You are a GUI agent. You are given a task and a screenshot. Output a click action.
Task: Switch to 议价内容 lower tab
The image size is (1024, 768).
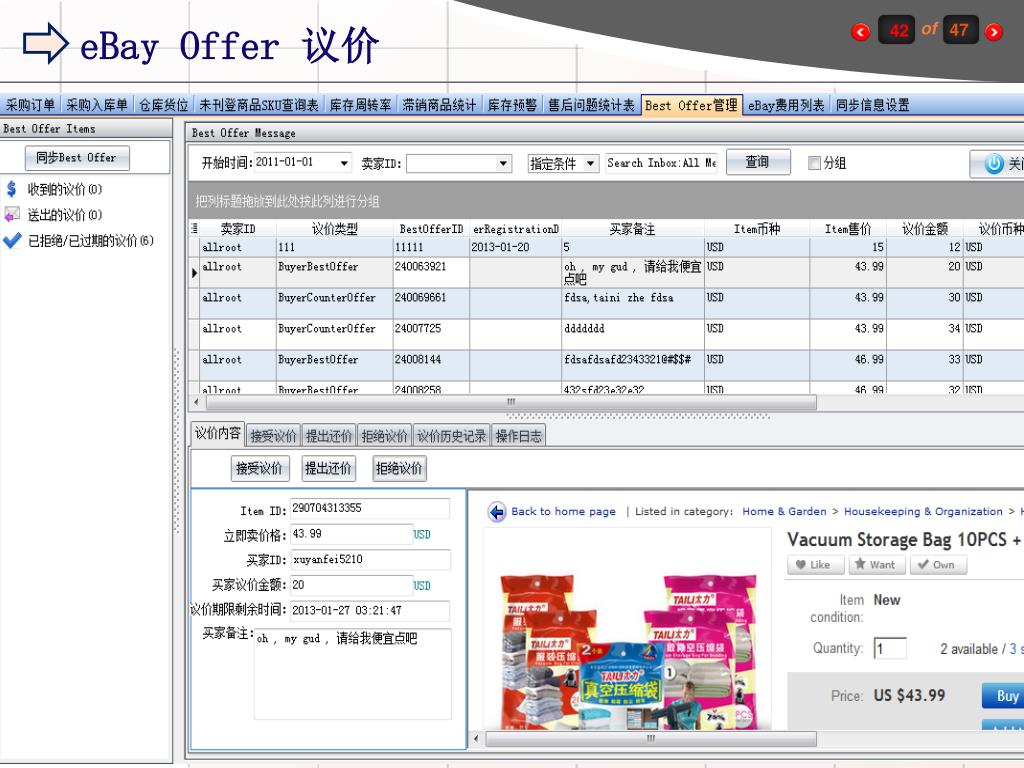point(217,434)
